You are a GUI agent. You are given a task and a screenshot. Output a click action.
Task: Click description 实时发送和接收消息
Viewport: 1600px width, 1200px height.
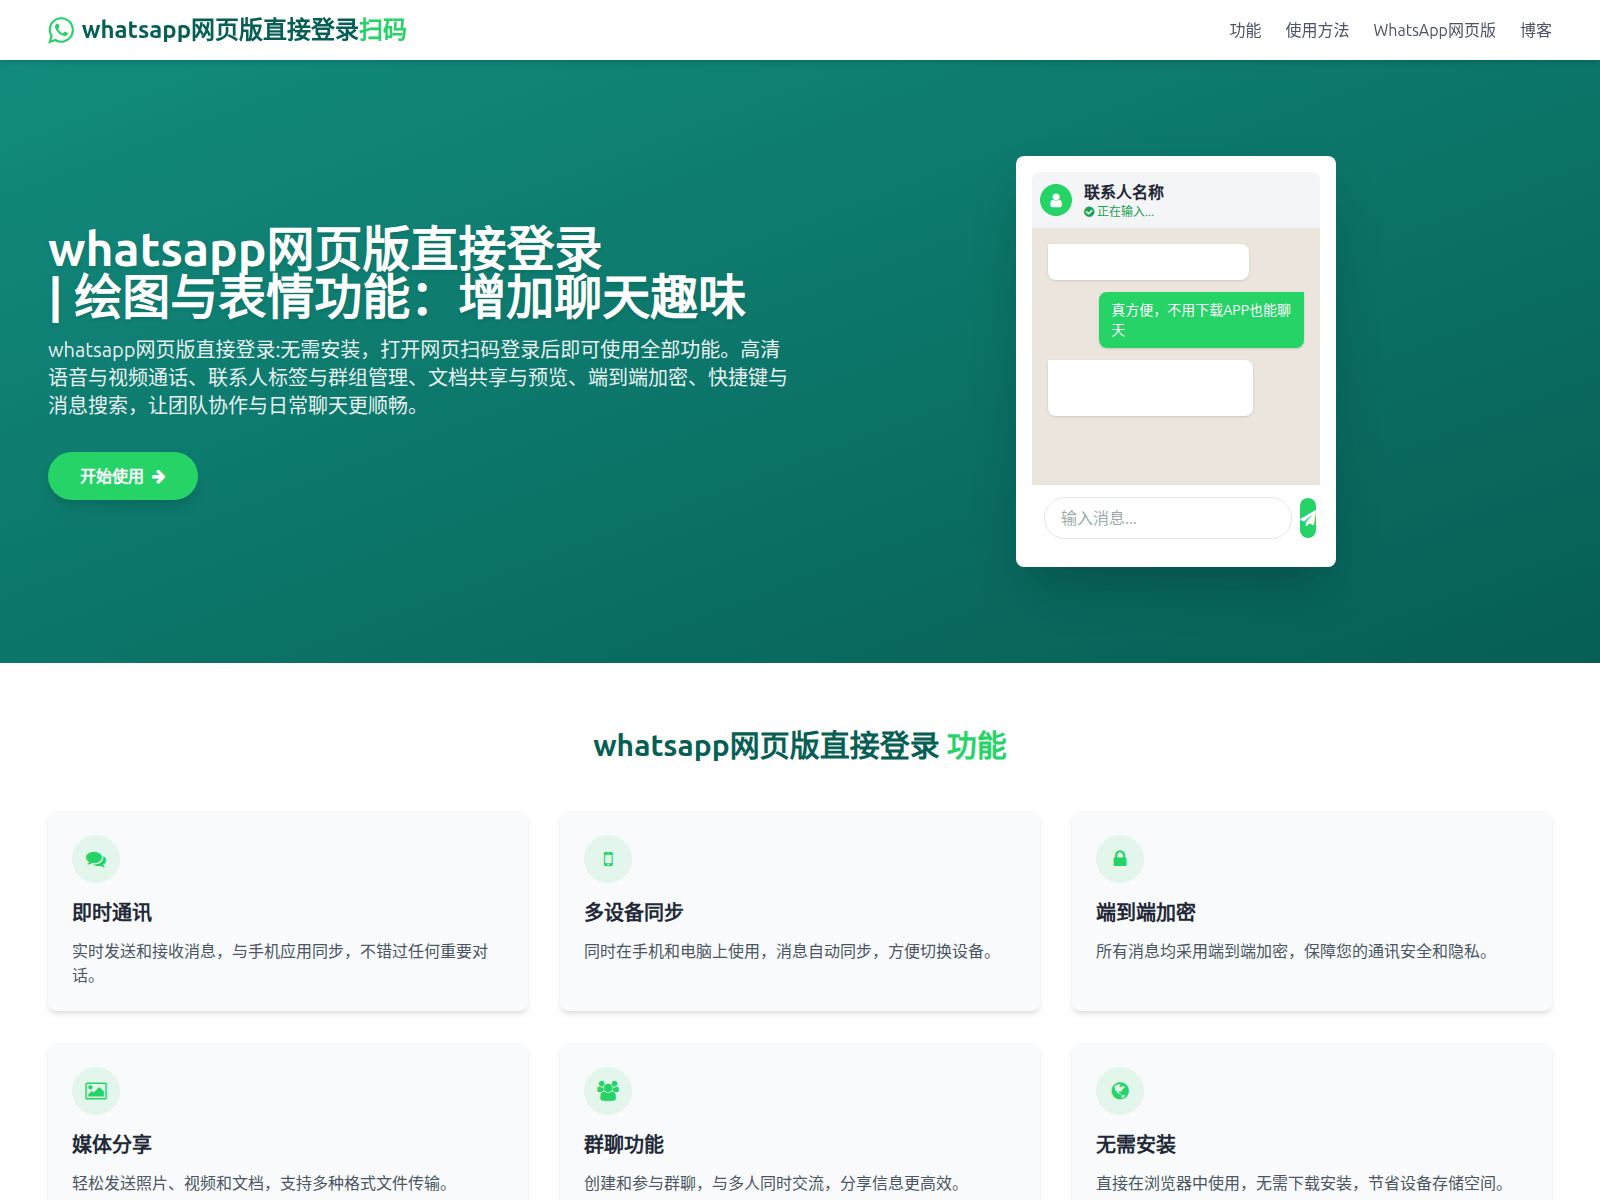click(280, 963)
